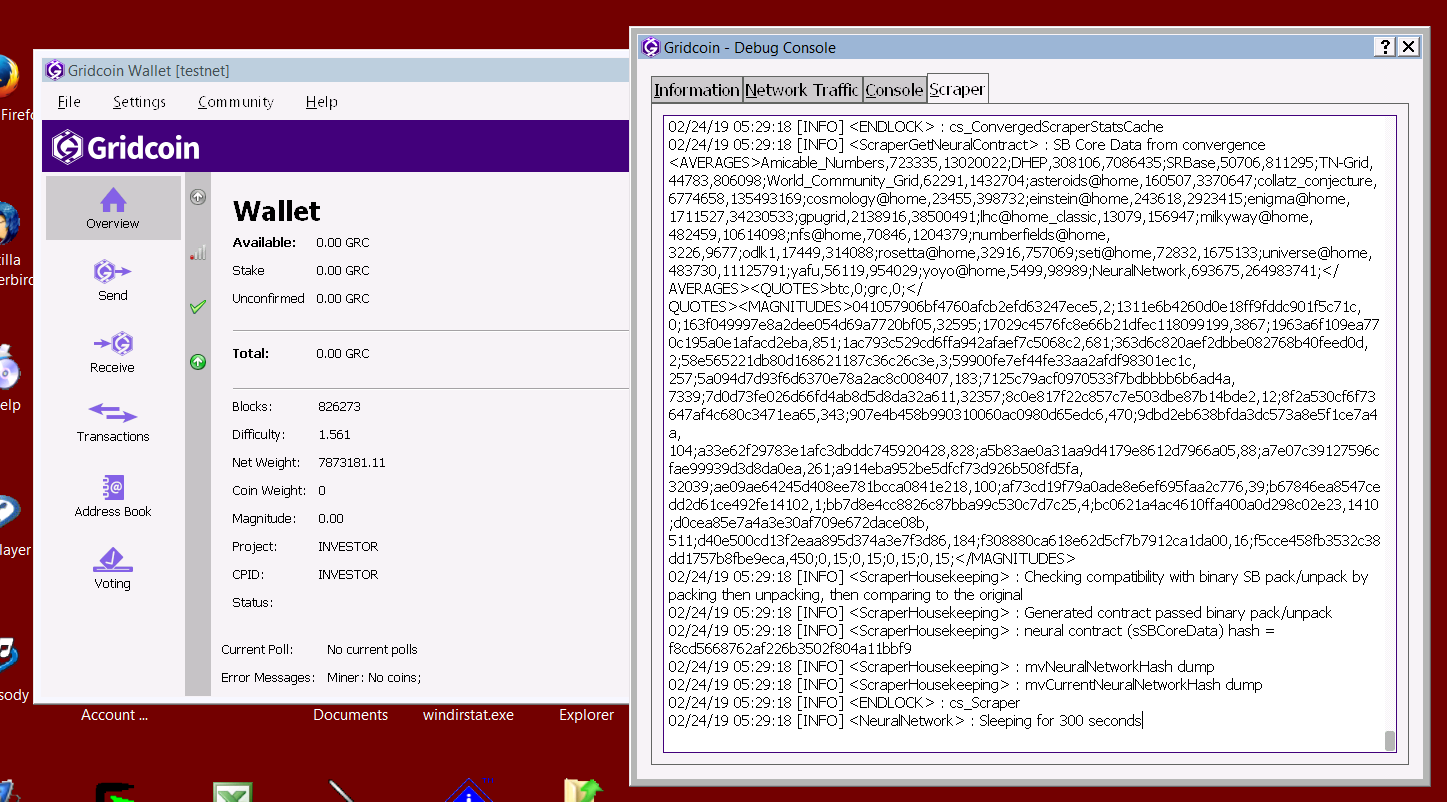Screen dimensions: 1447x802
Task: Open the Address Book page
Action: pyautogui.click(x=113, y=496)
